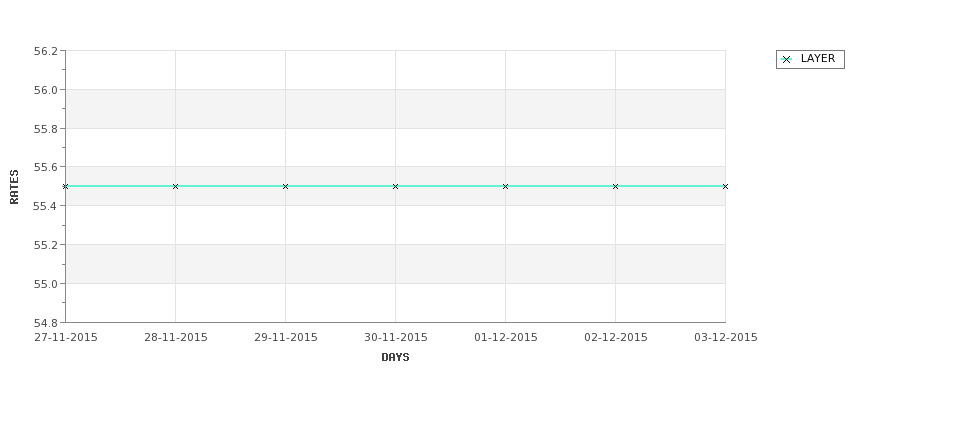The height and width of the screenshot is (429, 975).
Task: Select the data point at 29-11-2015
Action: coord(285,186)
